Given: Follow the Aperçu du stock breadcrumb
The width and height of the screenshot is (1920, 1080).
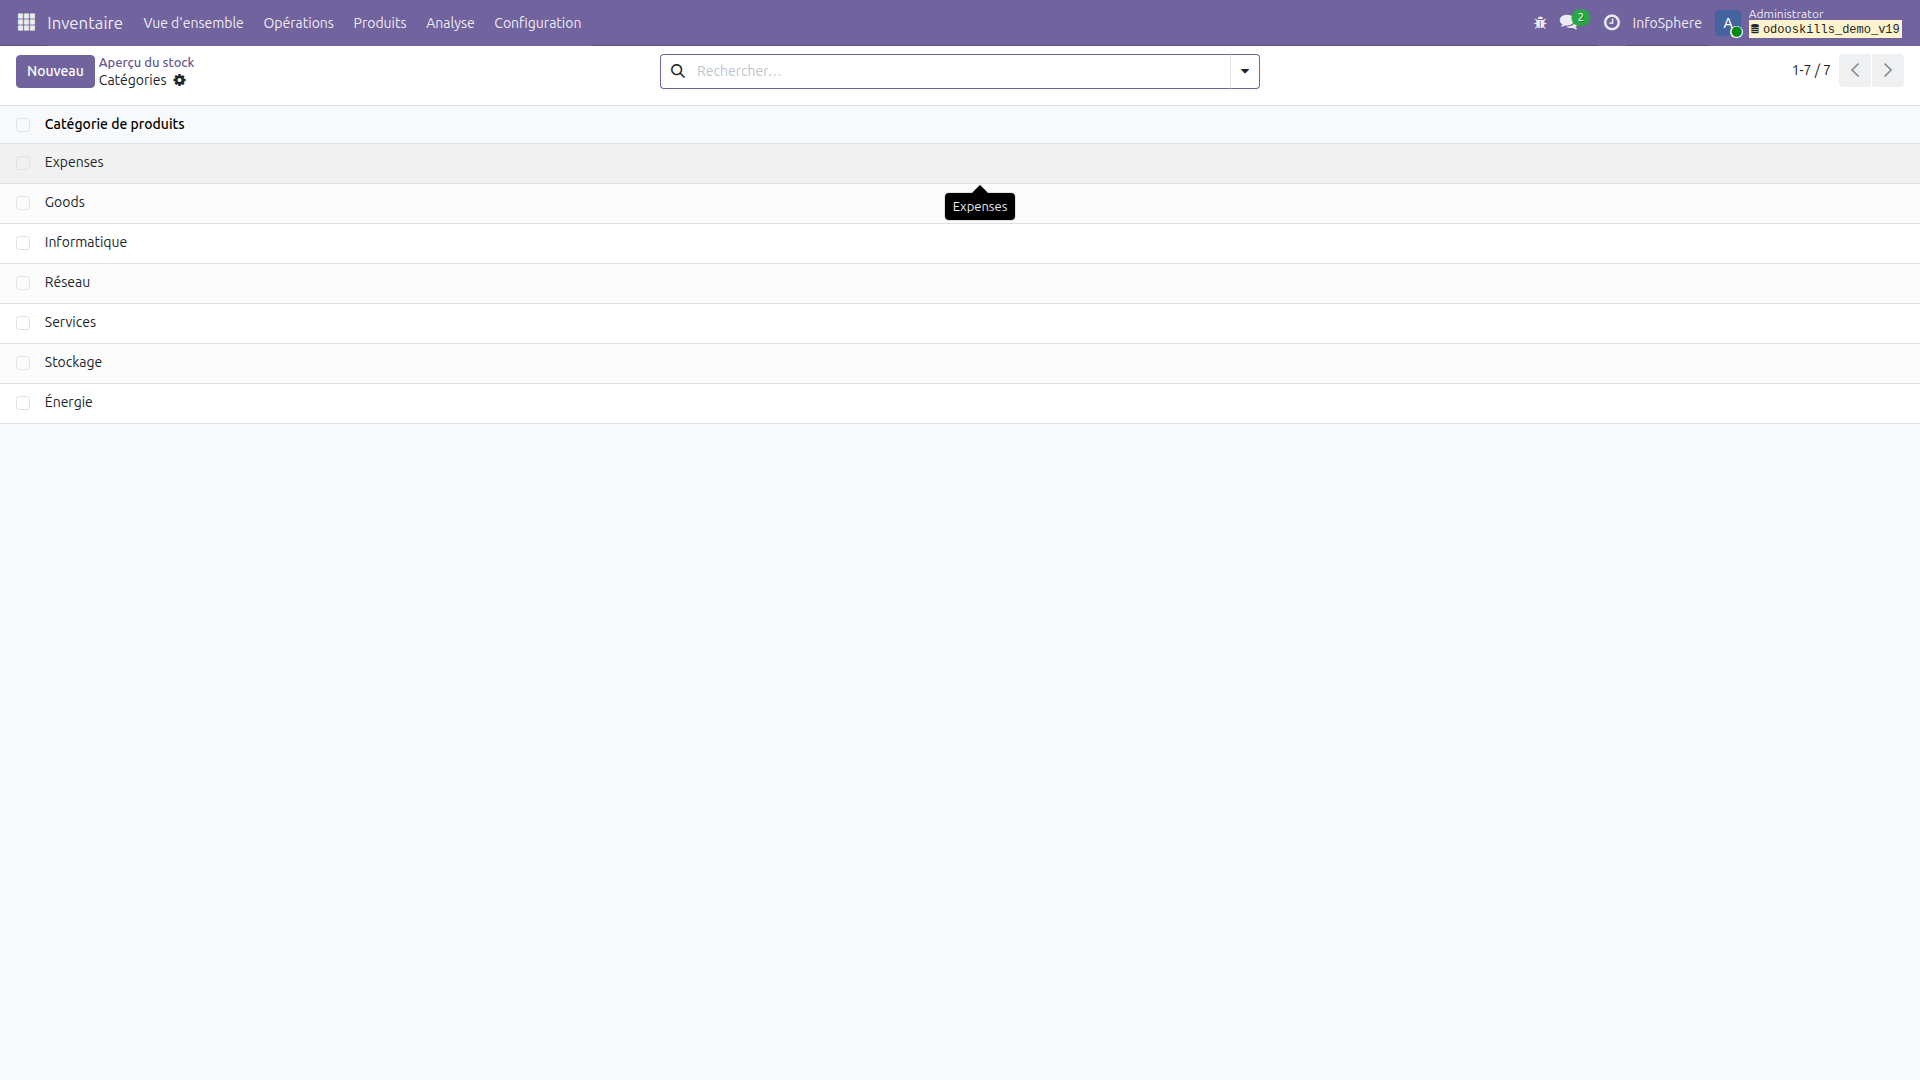Looking at the screenshot, I should coord(146,61).
